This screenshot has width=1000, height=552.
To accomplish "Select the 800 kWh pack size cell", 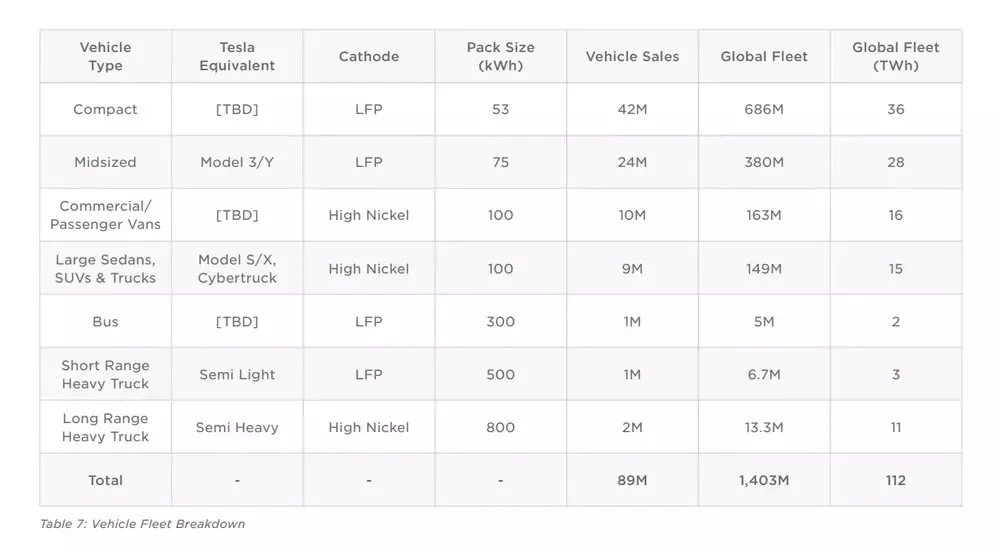I will pyautogui.click(x=500, y=427).
